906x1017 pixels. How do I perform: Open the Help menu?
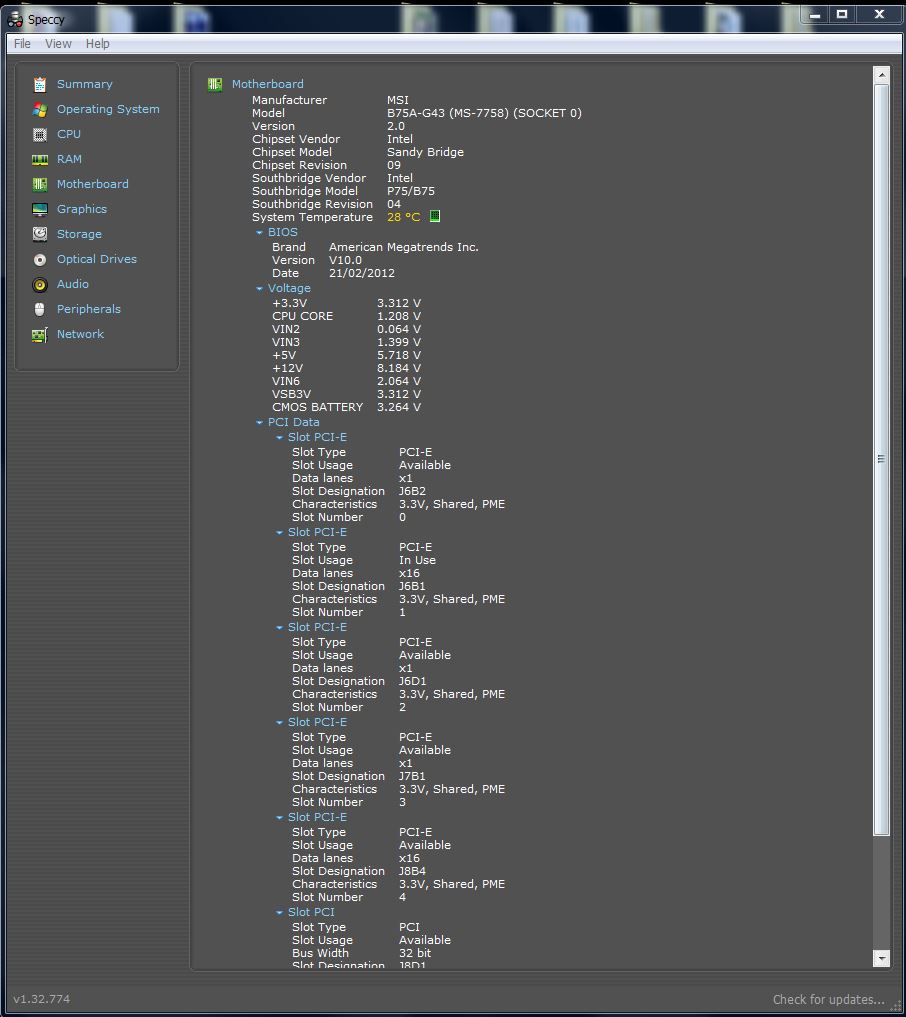97,43
